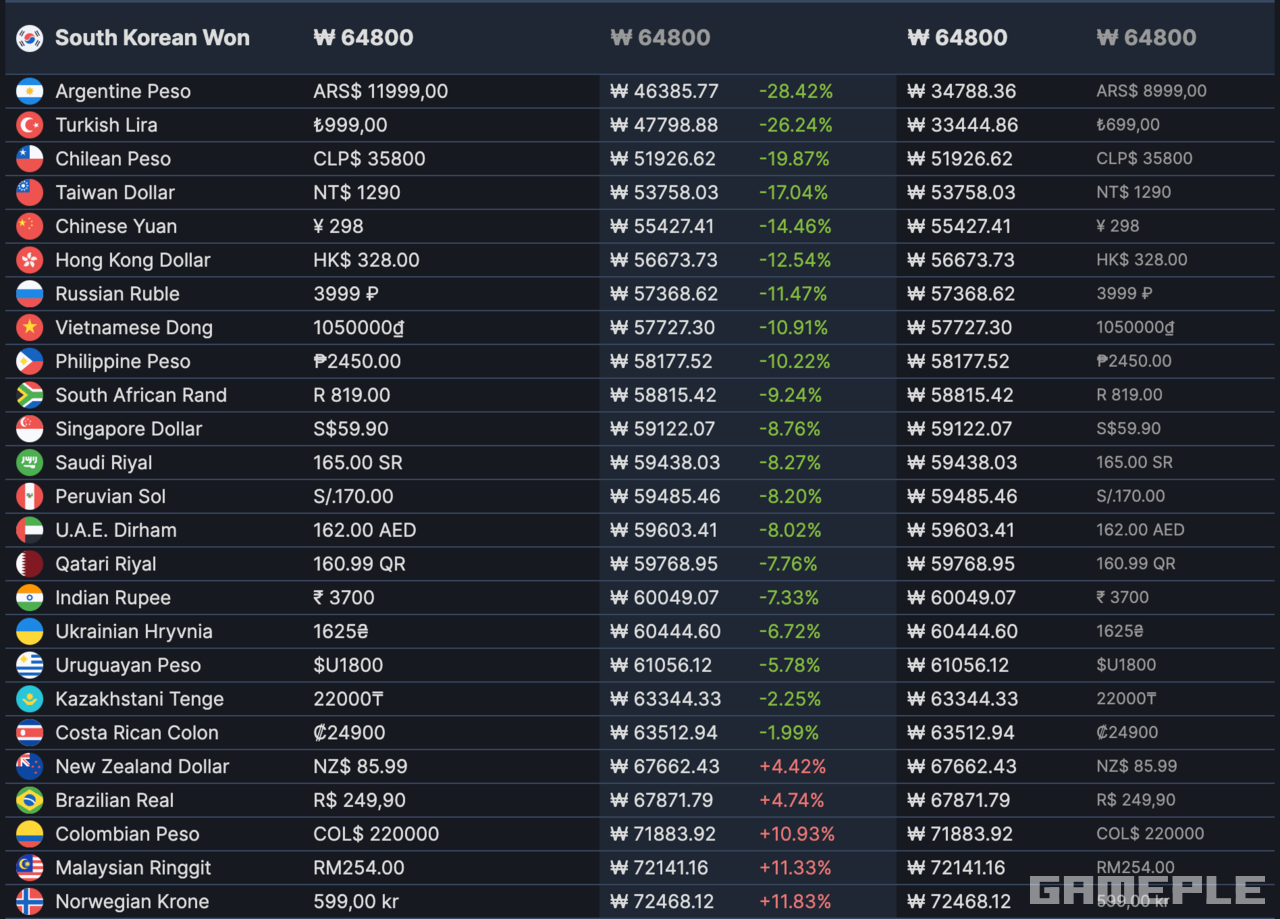1280x919 pixels.
Task: Click the Hong Kong Dollar flag icon
Action: click(30, 260)
